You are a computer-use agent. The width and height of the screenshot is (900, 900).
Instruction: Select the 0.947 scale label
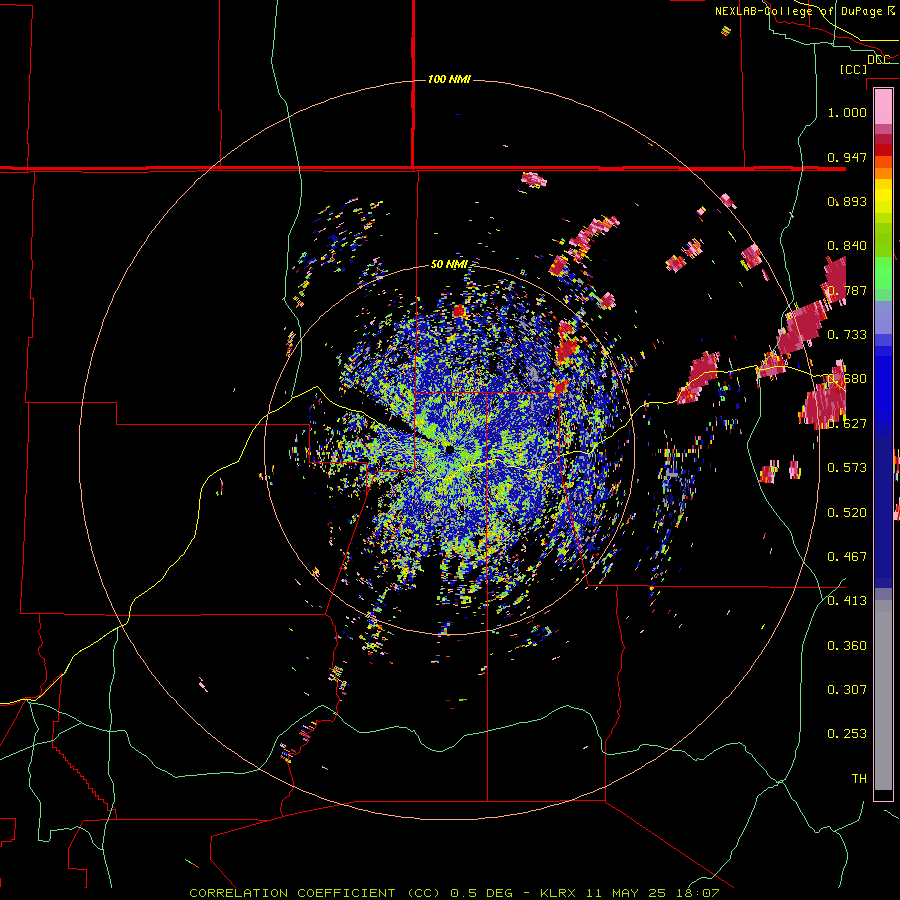tap(847, 157)
